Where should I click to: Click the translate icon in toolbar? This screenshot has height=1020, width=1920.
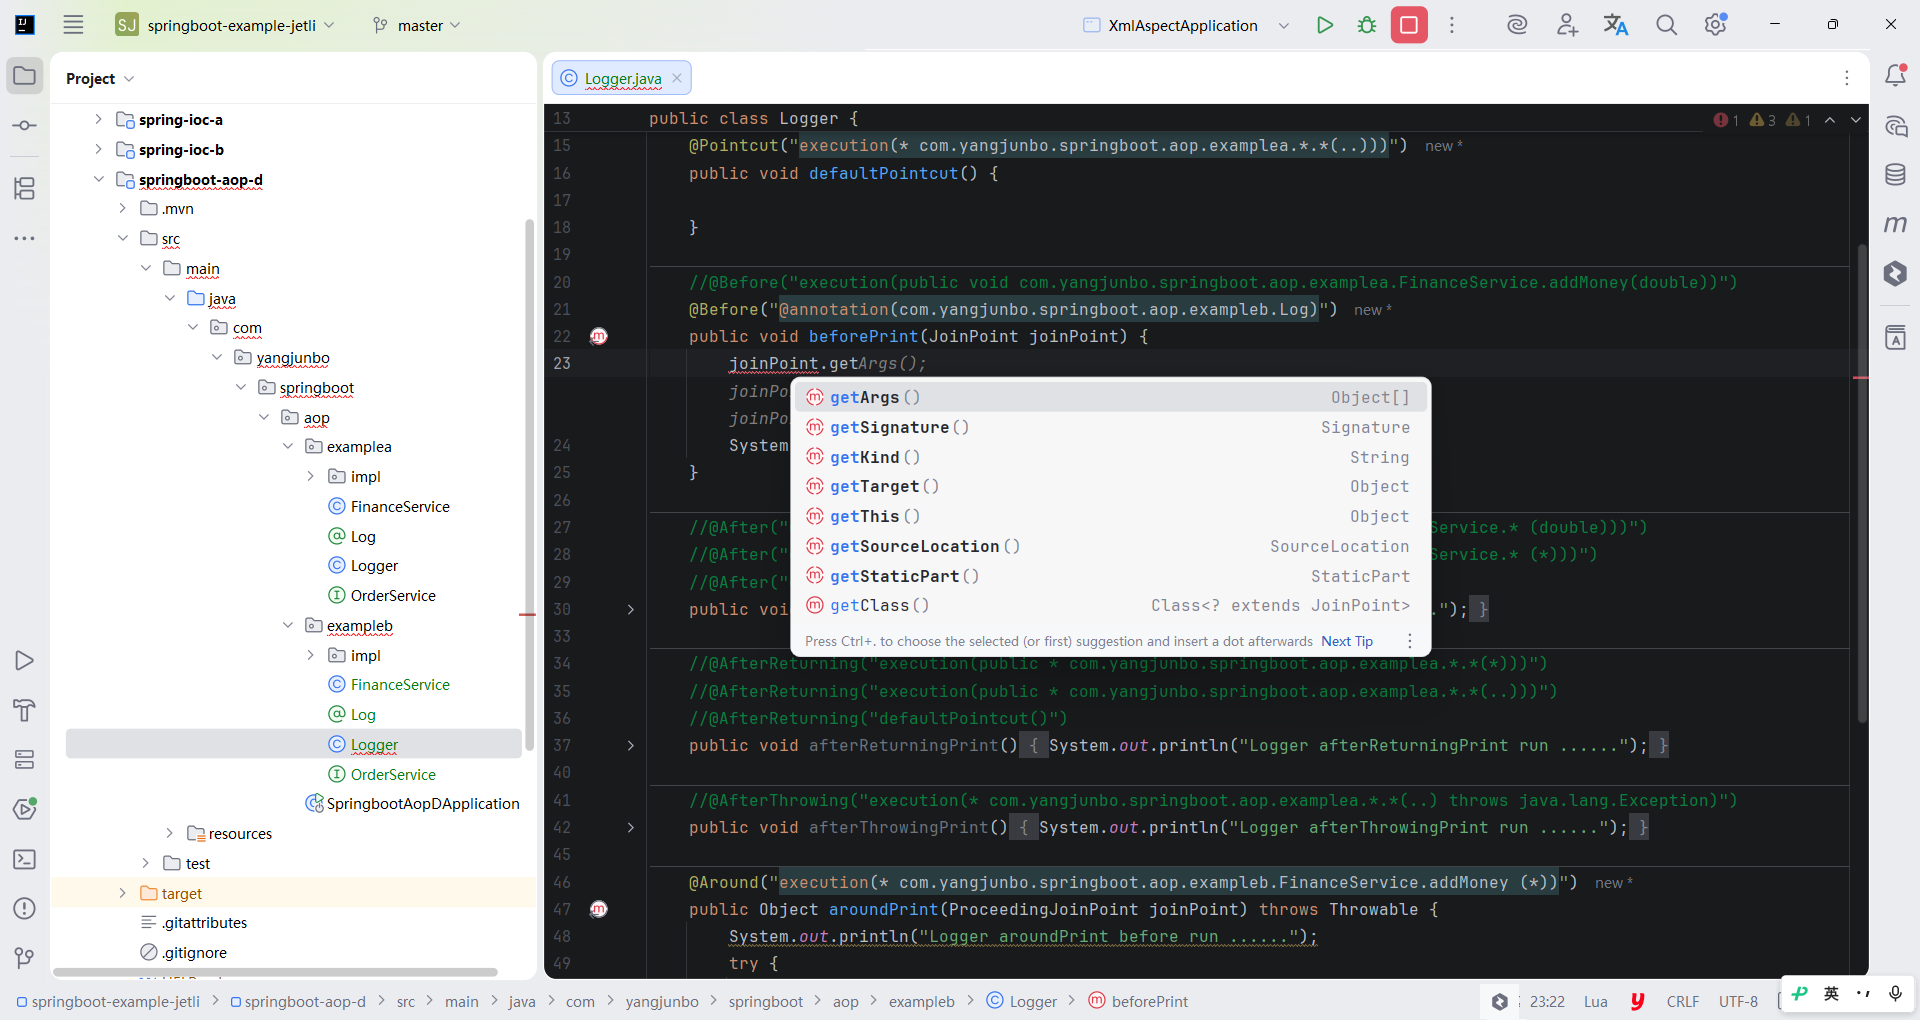click(x=1616, y=25)
